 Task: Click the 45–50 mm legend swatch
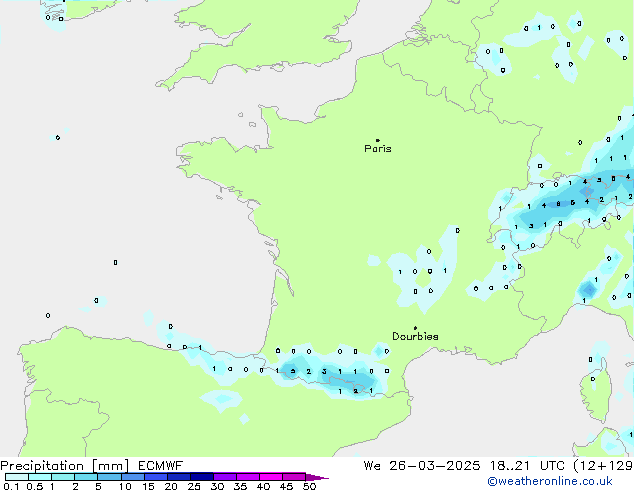tap(294, 477)
